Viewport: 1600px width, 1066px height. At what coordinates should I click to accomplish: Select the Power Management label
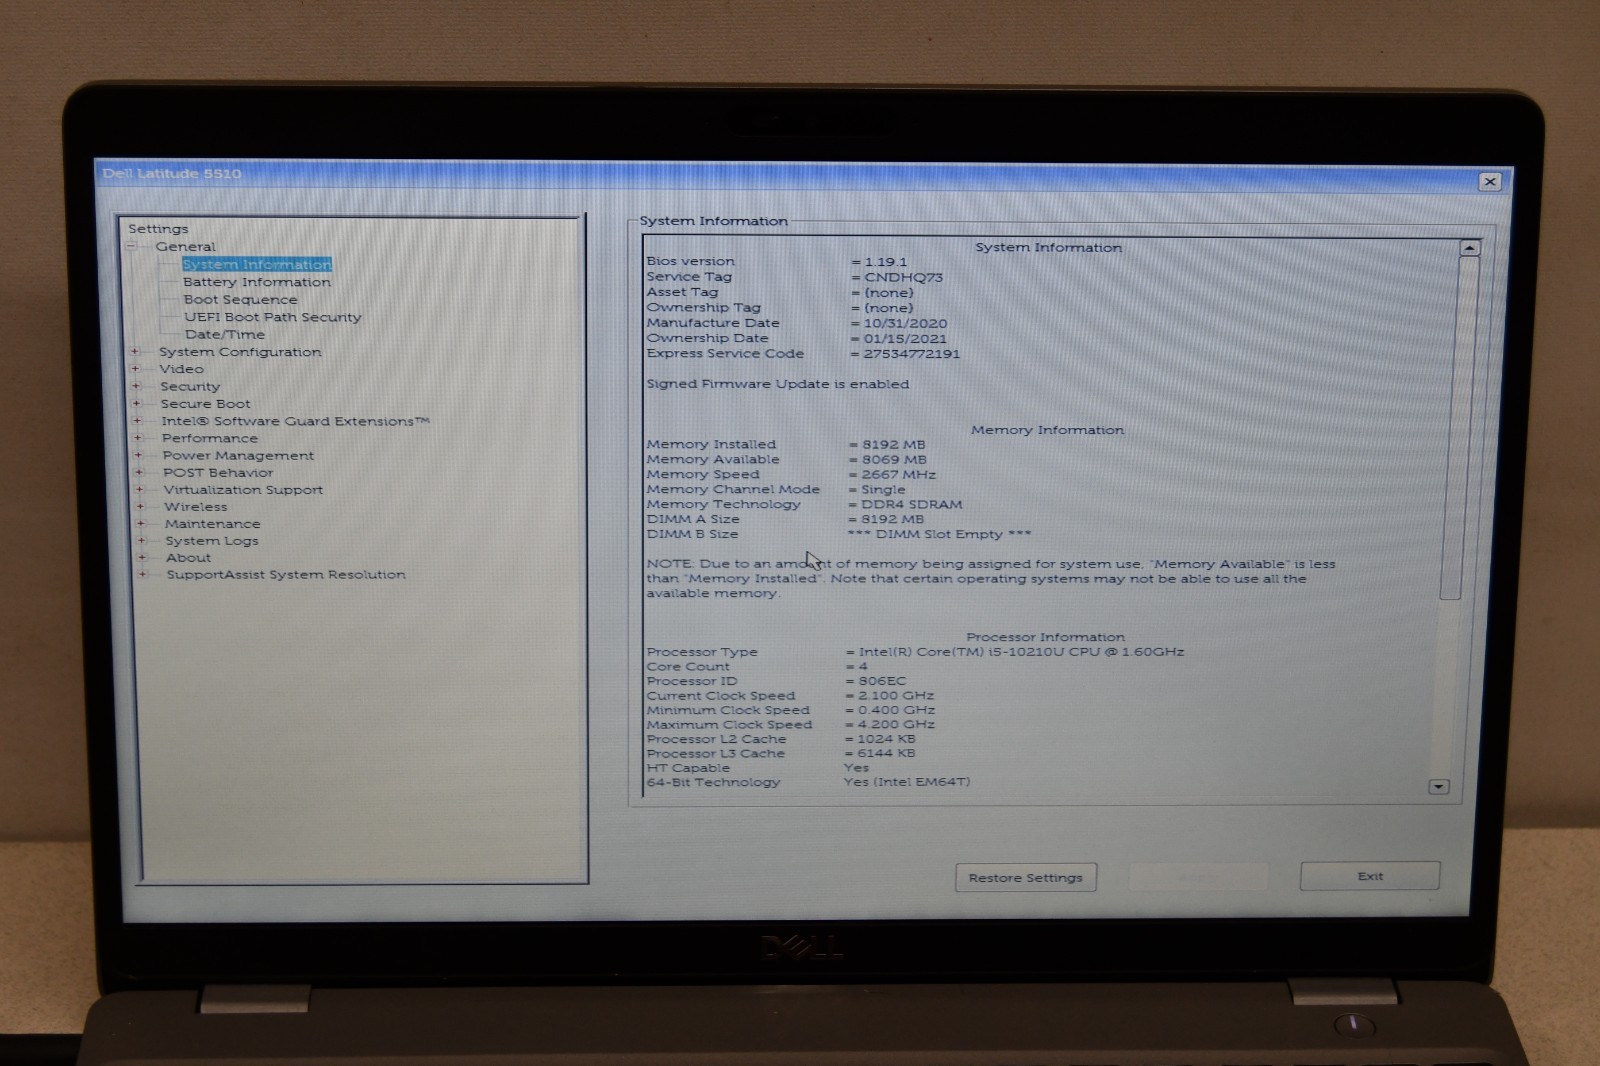tap(238, 455)
